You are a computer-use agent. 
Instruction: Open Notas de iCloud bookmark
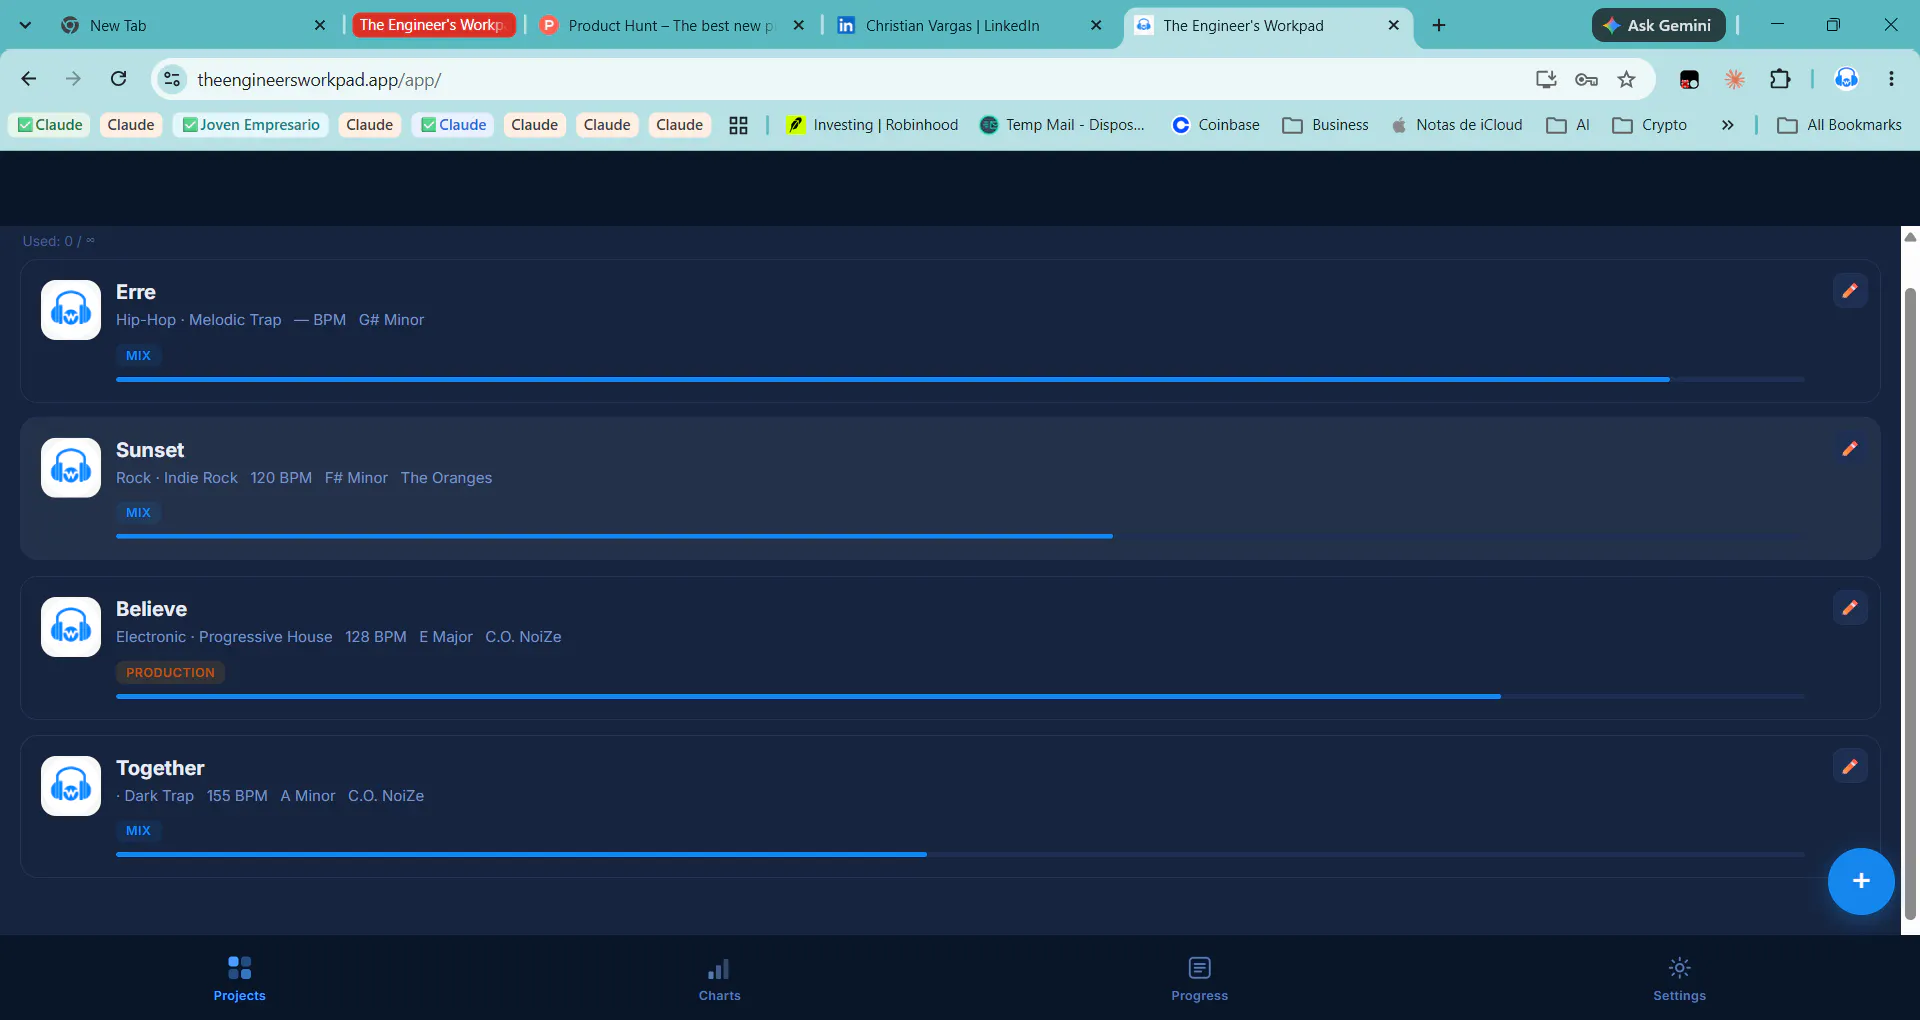1457,125
